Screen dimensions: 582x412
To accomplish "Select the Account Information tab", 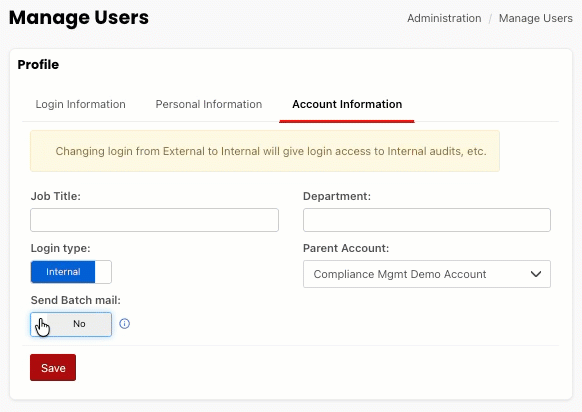I will tap(347, 104).
